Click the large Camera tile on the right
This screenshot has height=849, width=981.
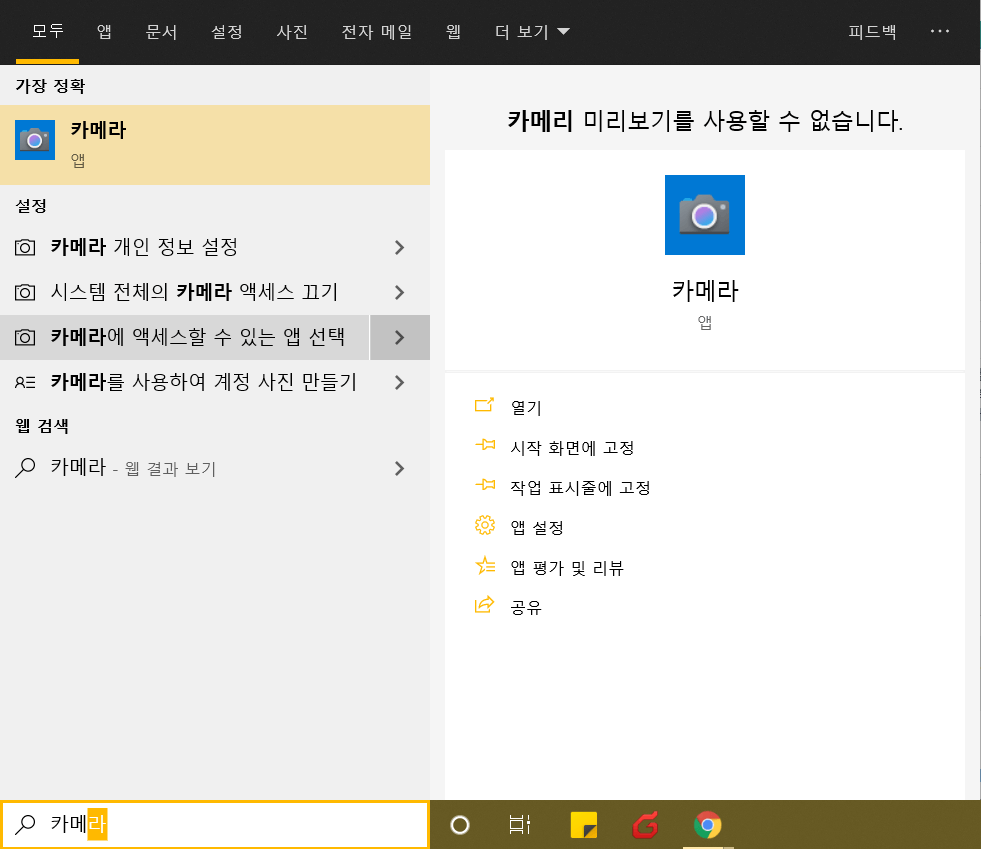(x=705, y=215)
